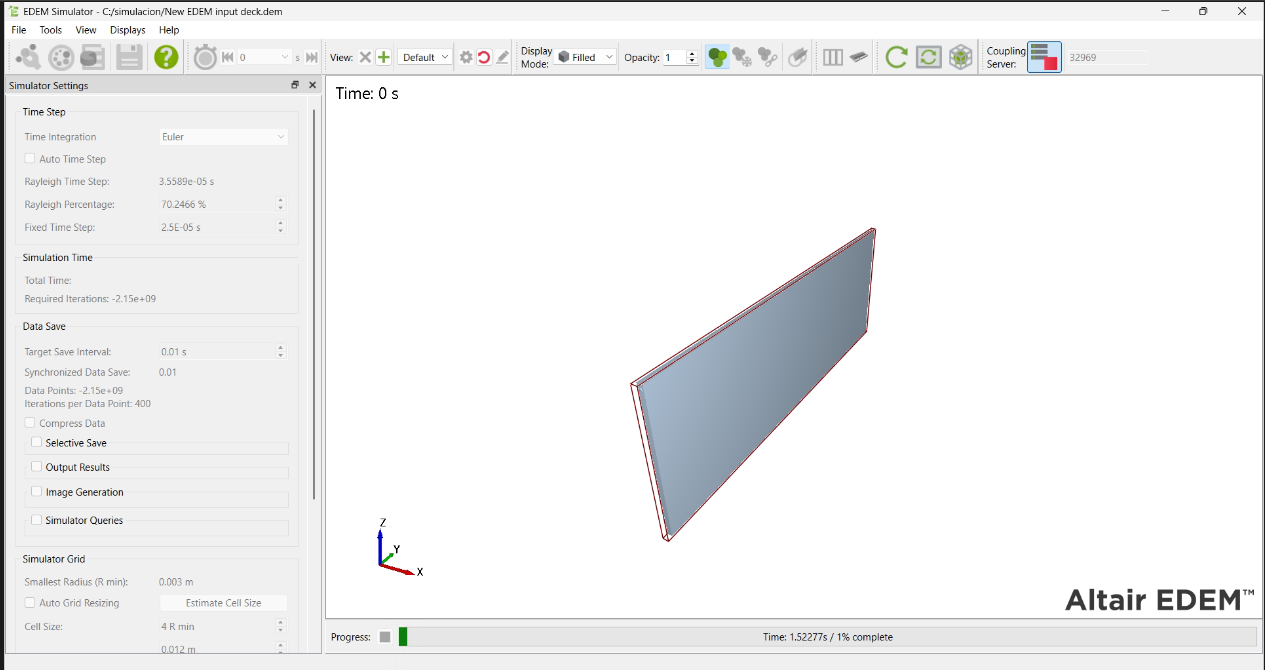Switch to the Simulator module icon
Image resolution: width=1265 pixels, height=670 pixels.
coord(61,57)
